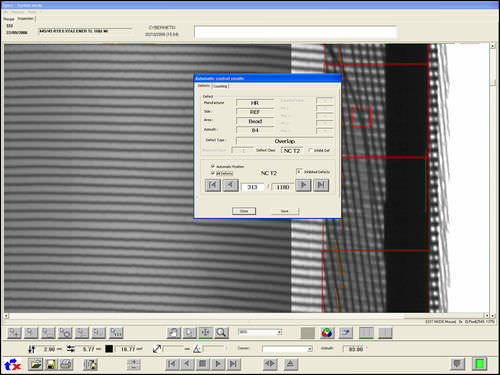Select the Defects tab in dialog

204,86
